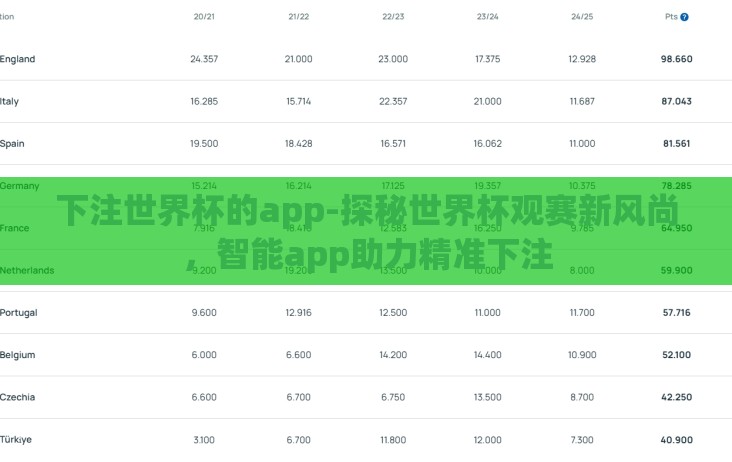The image size is (732, 462).
Task: Select England's 21/22 value 21.000
Action: (298, 59)
